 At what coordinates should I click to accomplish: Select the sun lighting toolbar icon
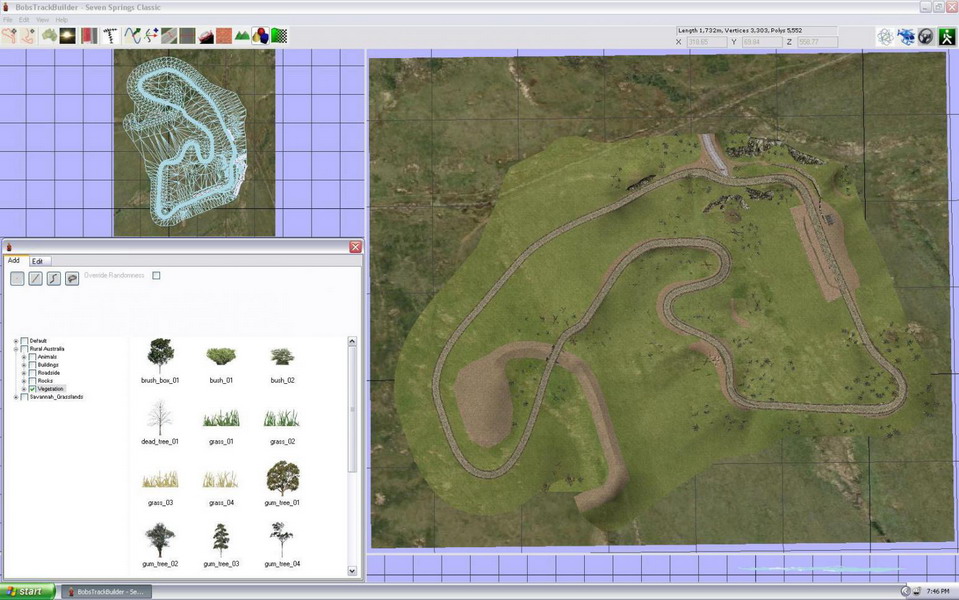[66, 35]
